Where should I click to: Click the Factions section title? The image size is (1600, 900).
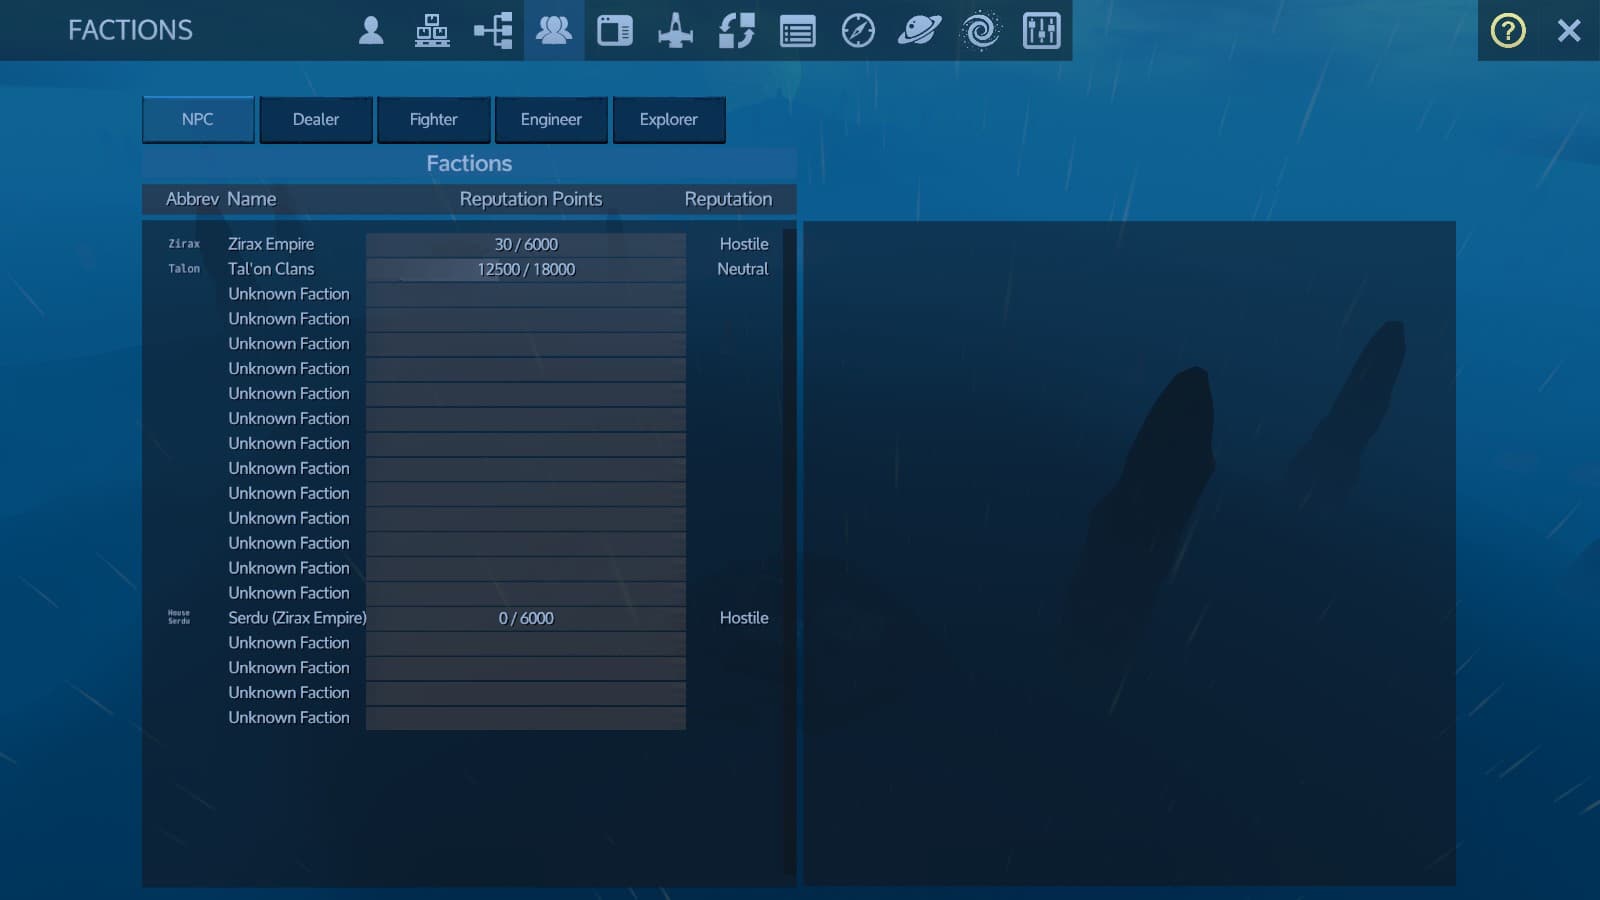[x=469, y=163]
